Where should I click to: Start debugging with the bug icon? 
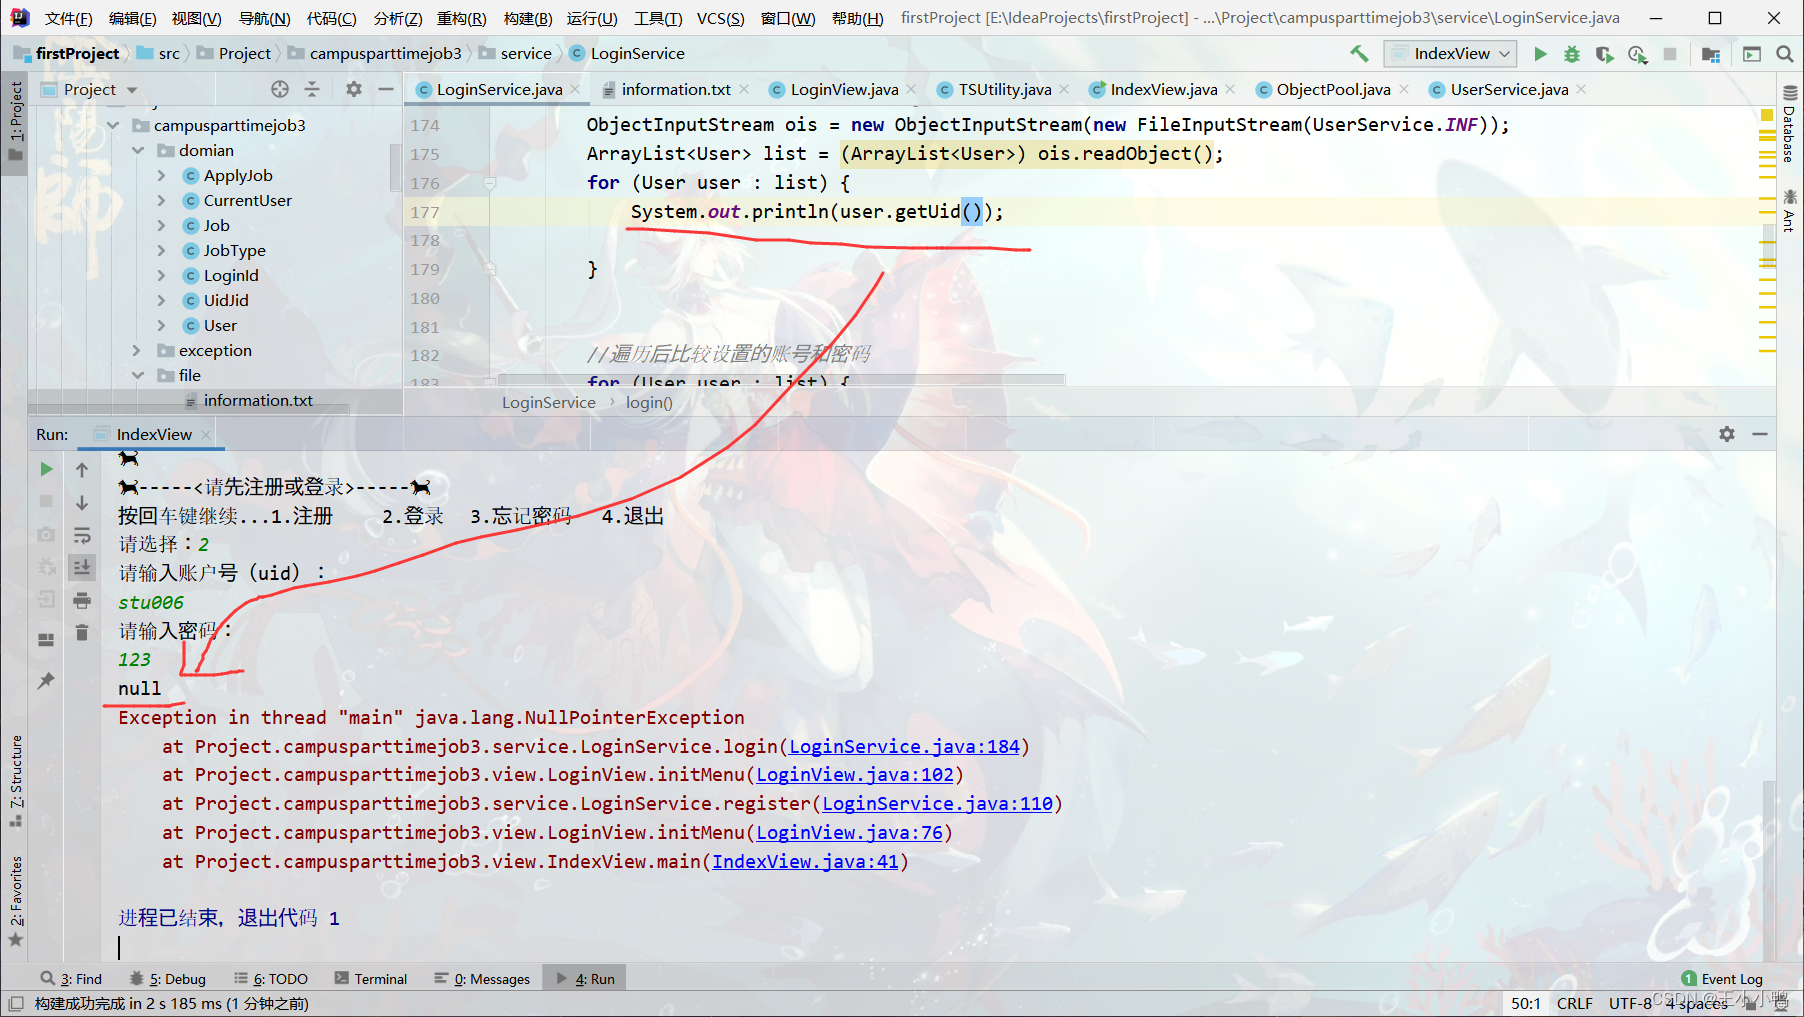1572,54
